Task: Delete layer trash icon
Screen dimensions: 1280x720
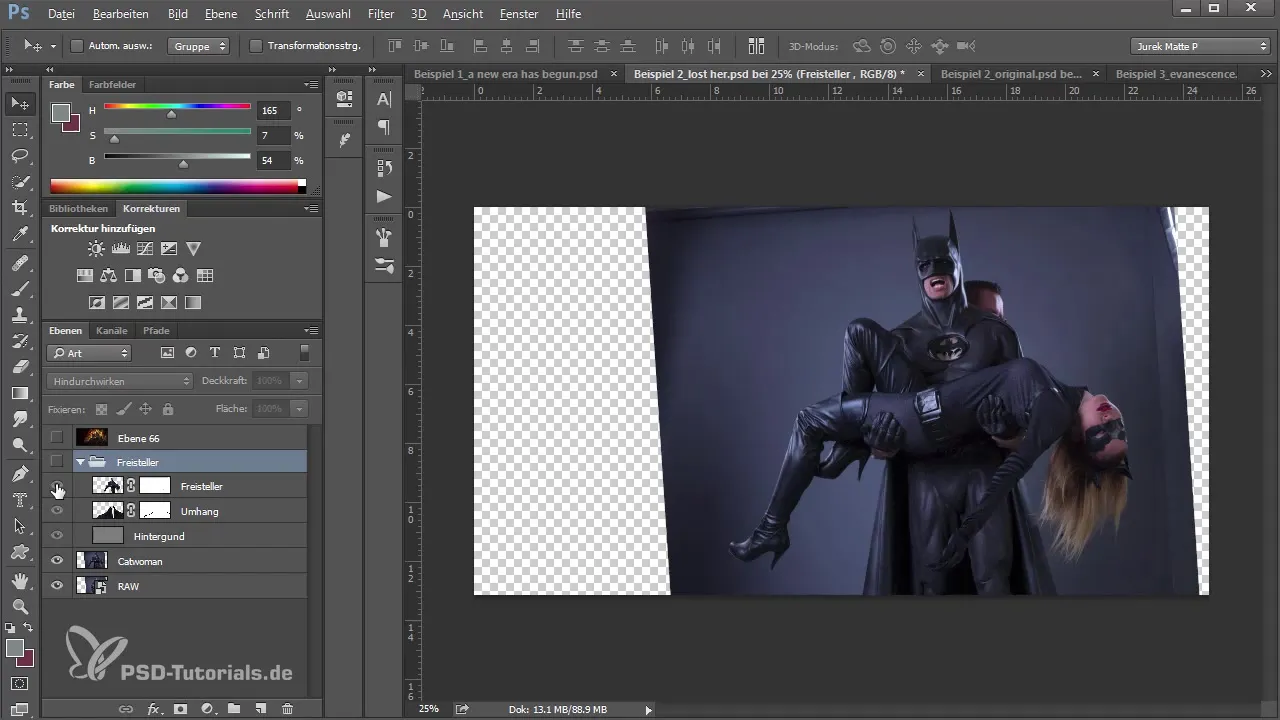Action: pyautogui.click(x=288, y=708)
